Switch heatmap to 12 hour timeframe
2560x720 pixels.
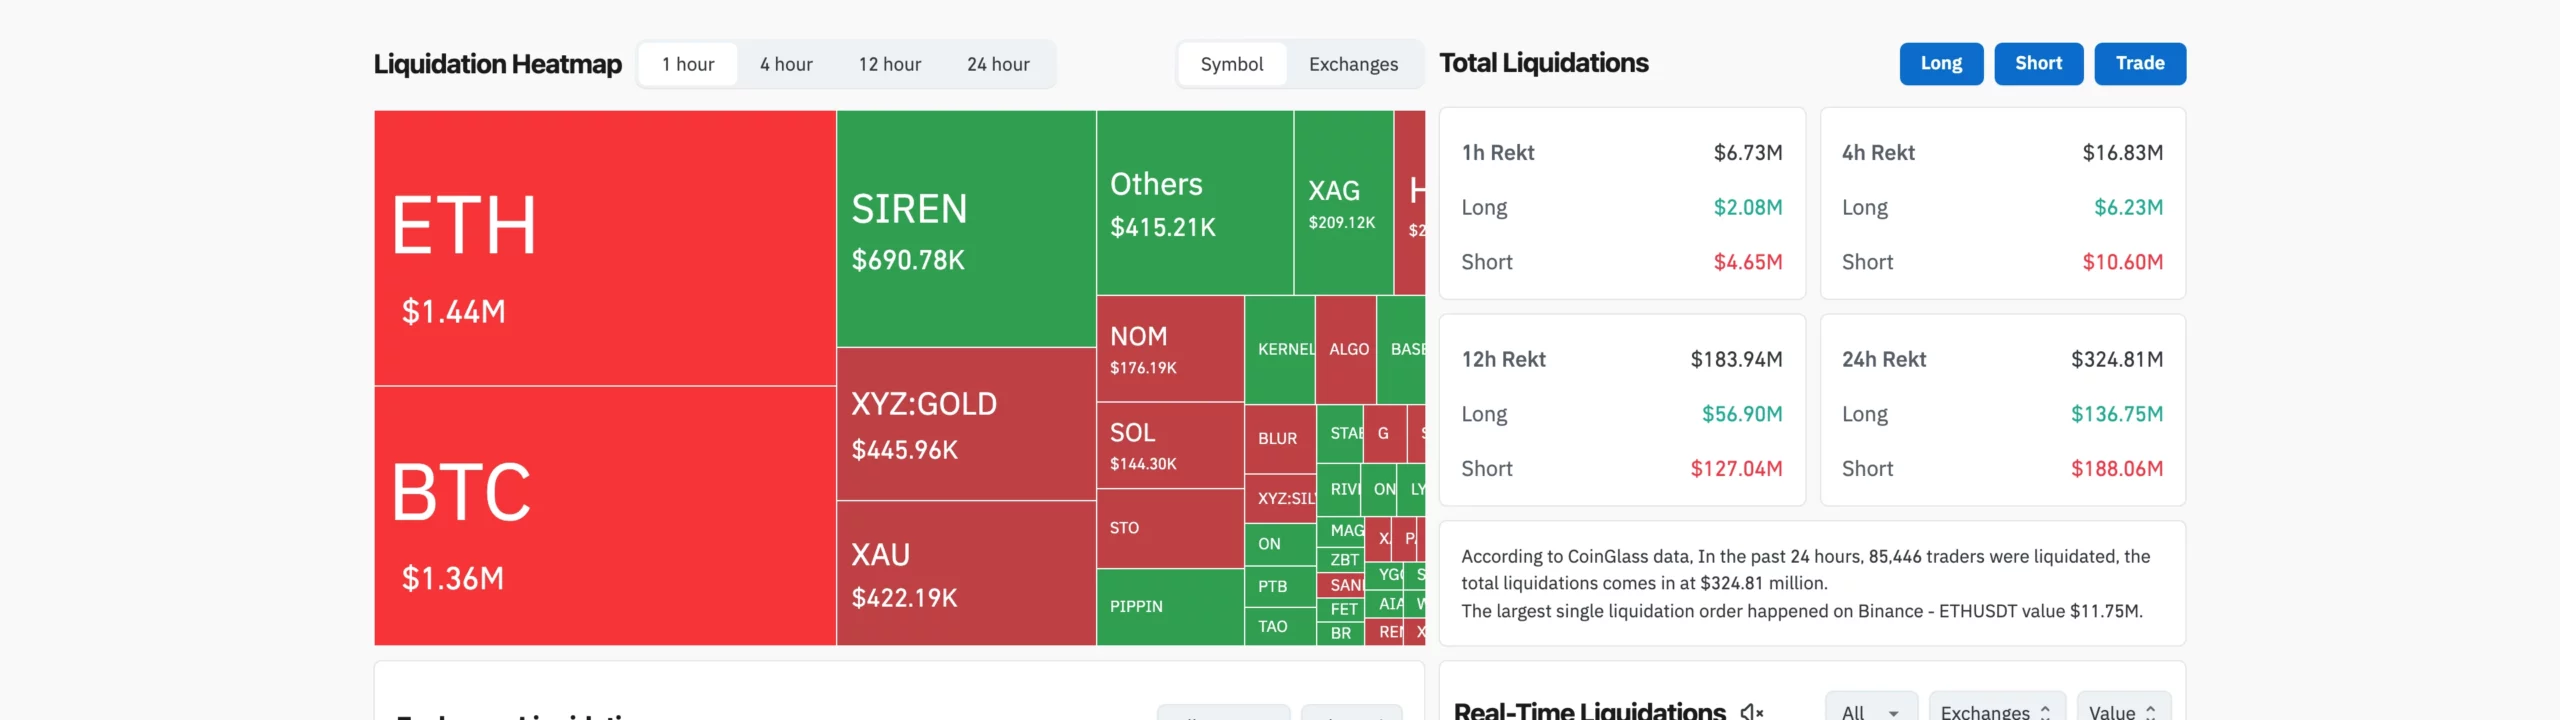[x=890, y=64]
